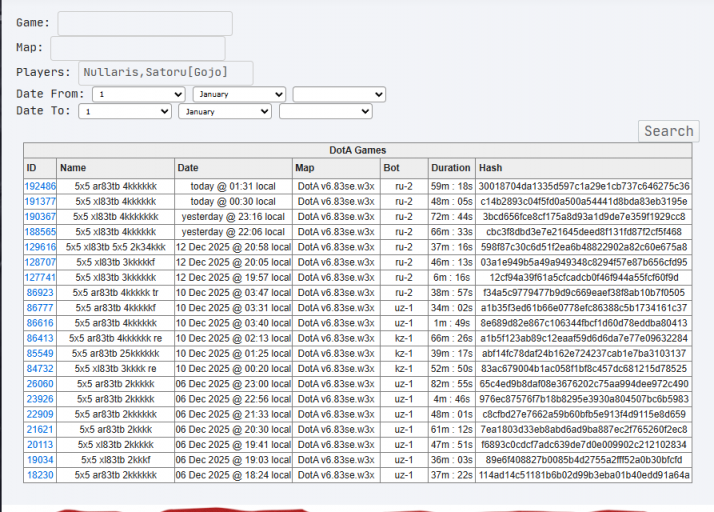Screen dimensions: 714x512
Task: Open the Date From month dropdown
Action: pyautogui.click(x=240, y=94)
